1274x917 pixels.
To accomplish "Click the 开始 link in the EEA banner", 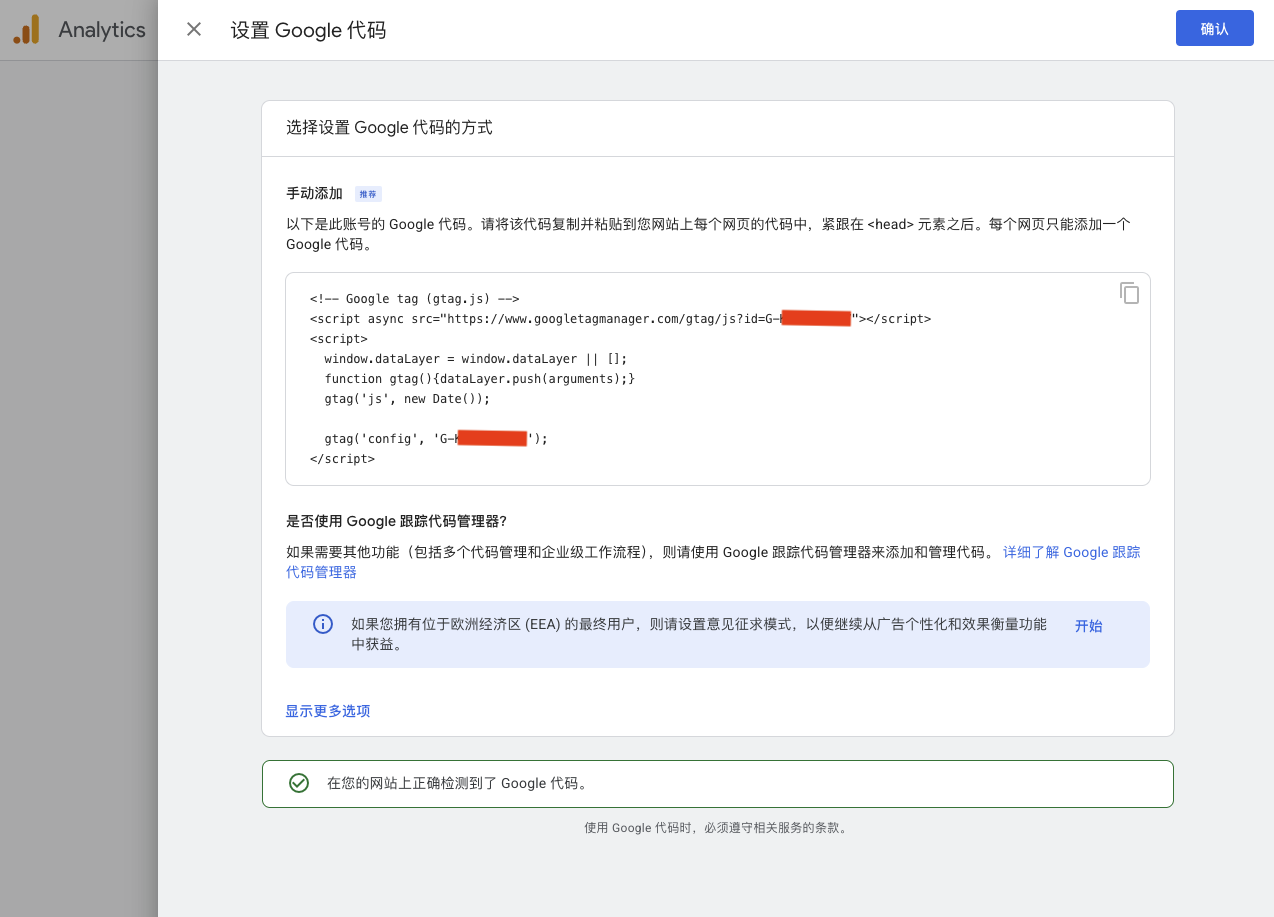I will [x=1088, y=625].
